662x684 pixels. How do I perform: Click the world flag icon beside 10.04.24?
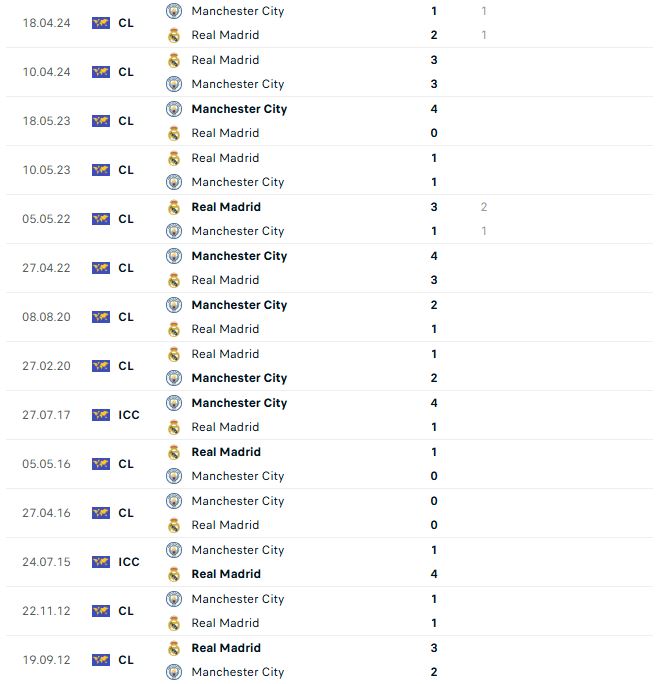(x=101, y=72)
